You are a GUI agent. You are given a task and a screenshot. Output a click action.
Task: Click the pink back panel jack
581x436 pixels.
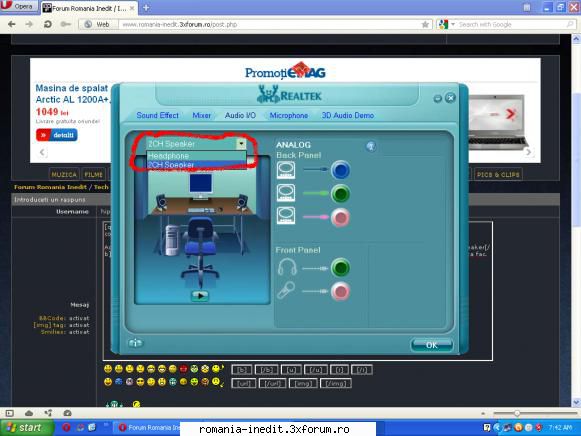click(341, 217)
